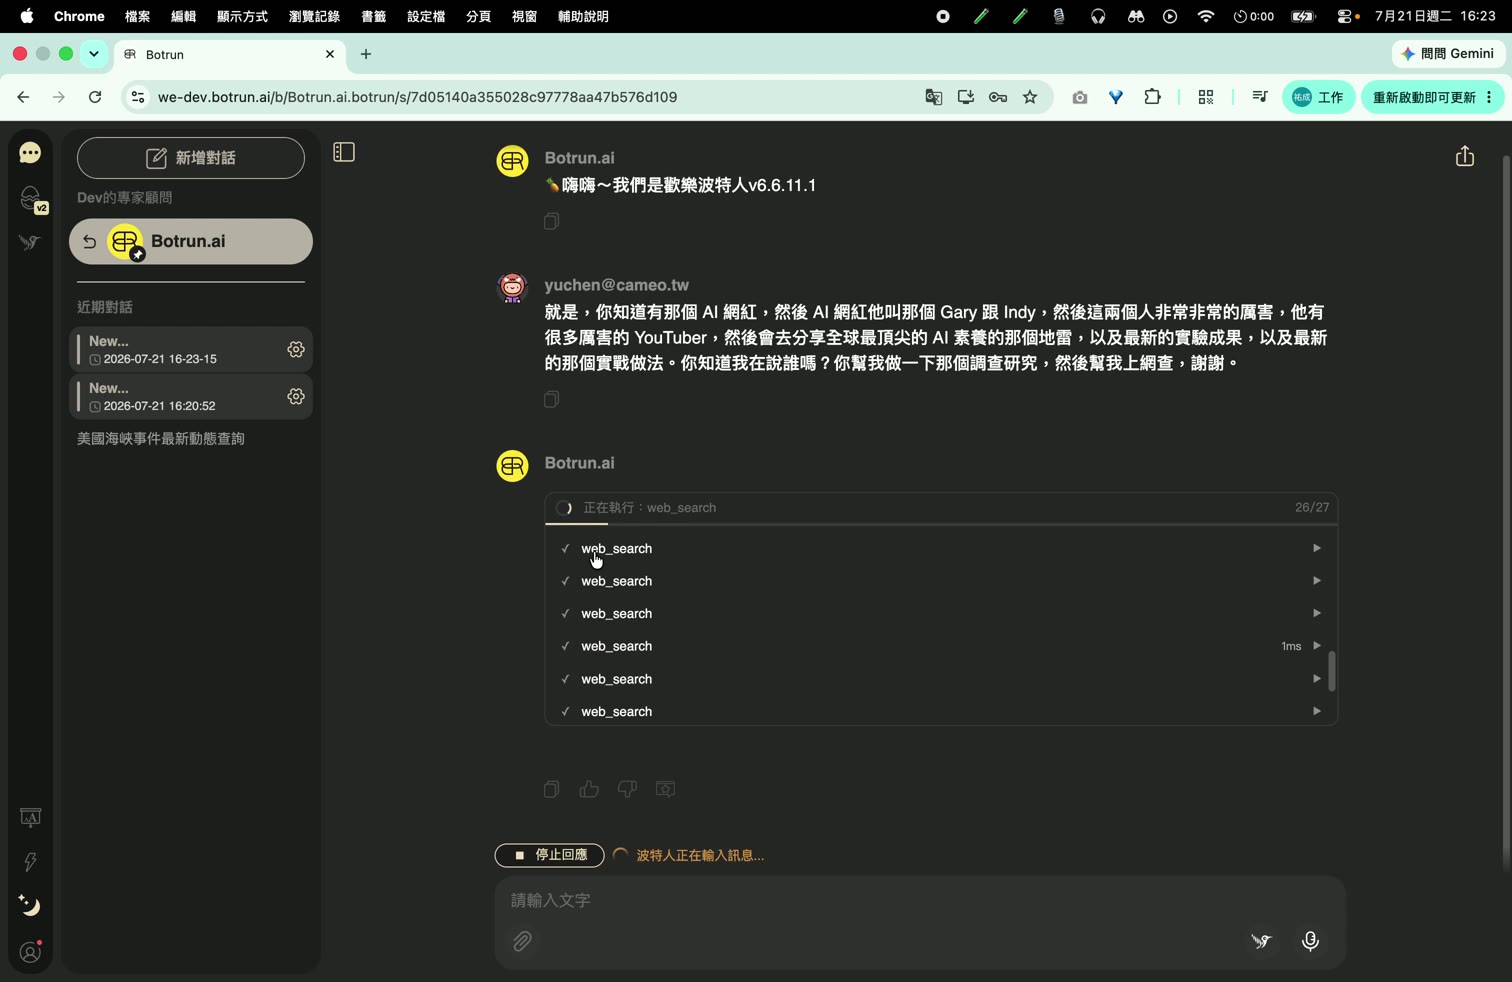This screenshot has height=982, width=1512.
Task: Open the Chrome extensions puzzle icon
Action: pyautogui.click(x=1152, y=97)
